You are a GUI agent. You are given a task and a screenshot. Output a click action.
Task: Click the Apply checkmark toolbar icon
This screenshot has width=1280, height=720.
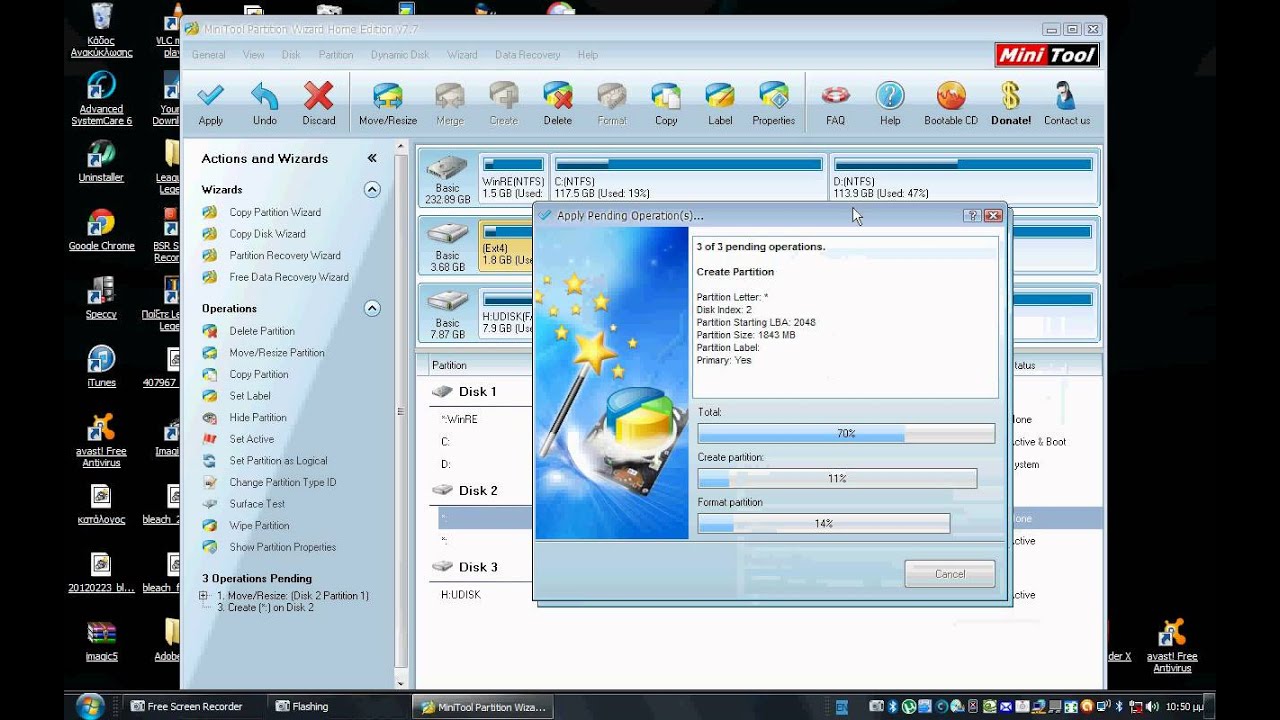[210, 103]
